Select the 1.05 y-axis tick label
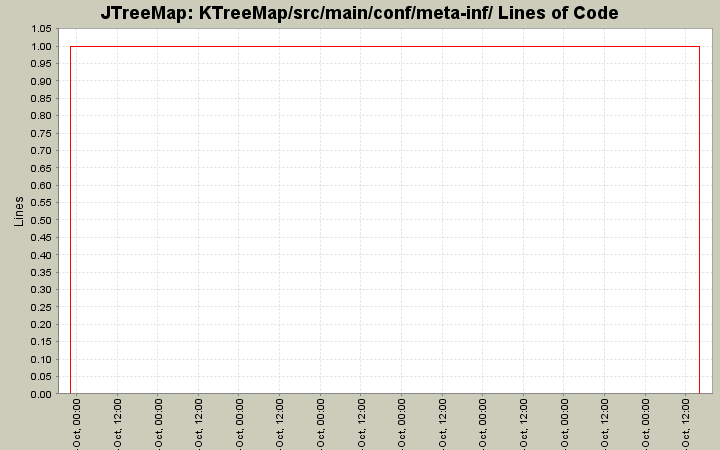Image resolution: width=720 pixels, height=450 pixels. click(x=41, y=29)
